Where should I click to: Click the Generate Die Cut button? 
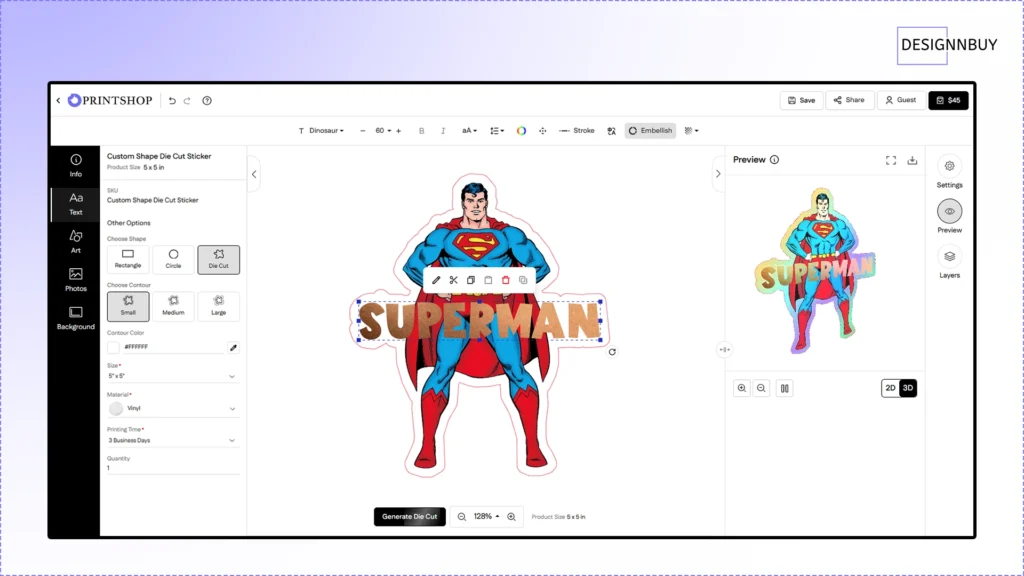point(409,517)
